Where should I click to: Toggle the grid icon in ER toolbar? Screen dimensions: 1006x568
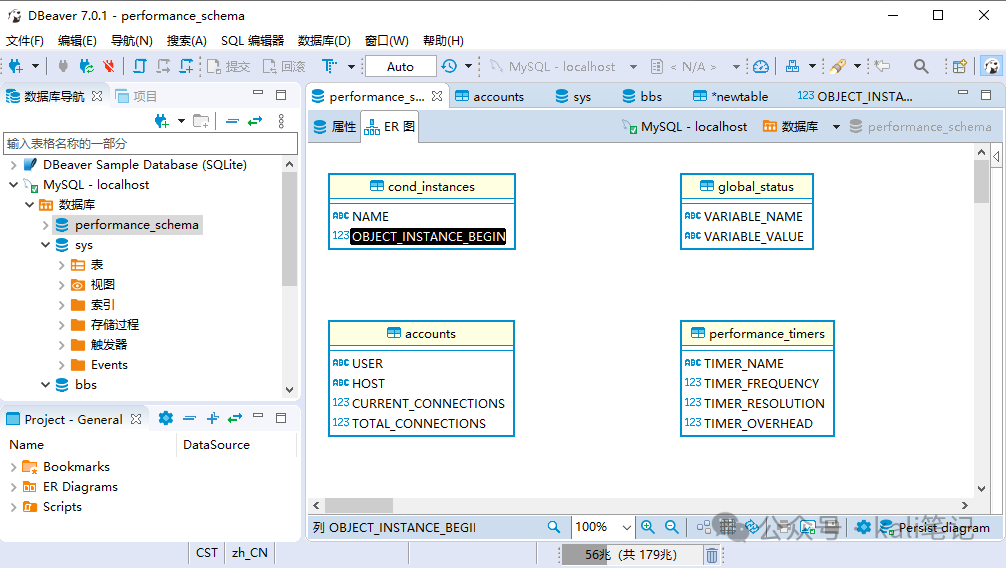coord(727,527)
